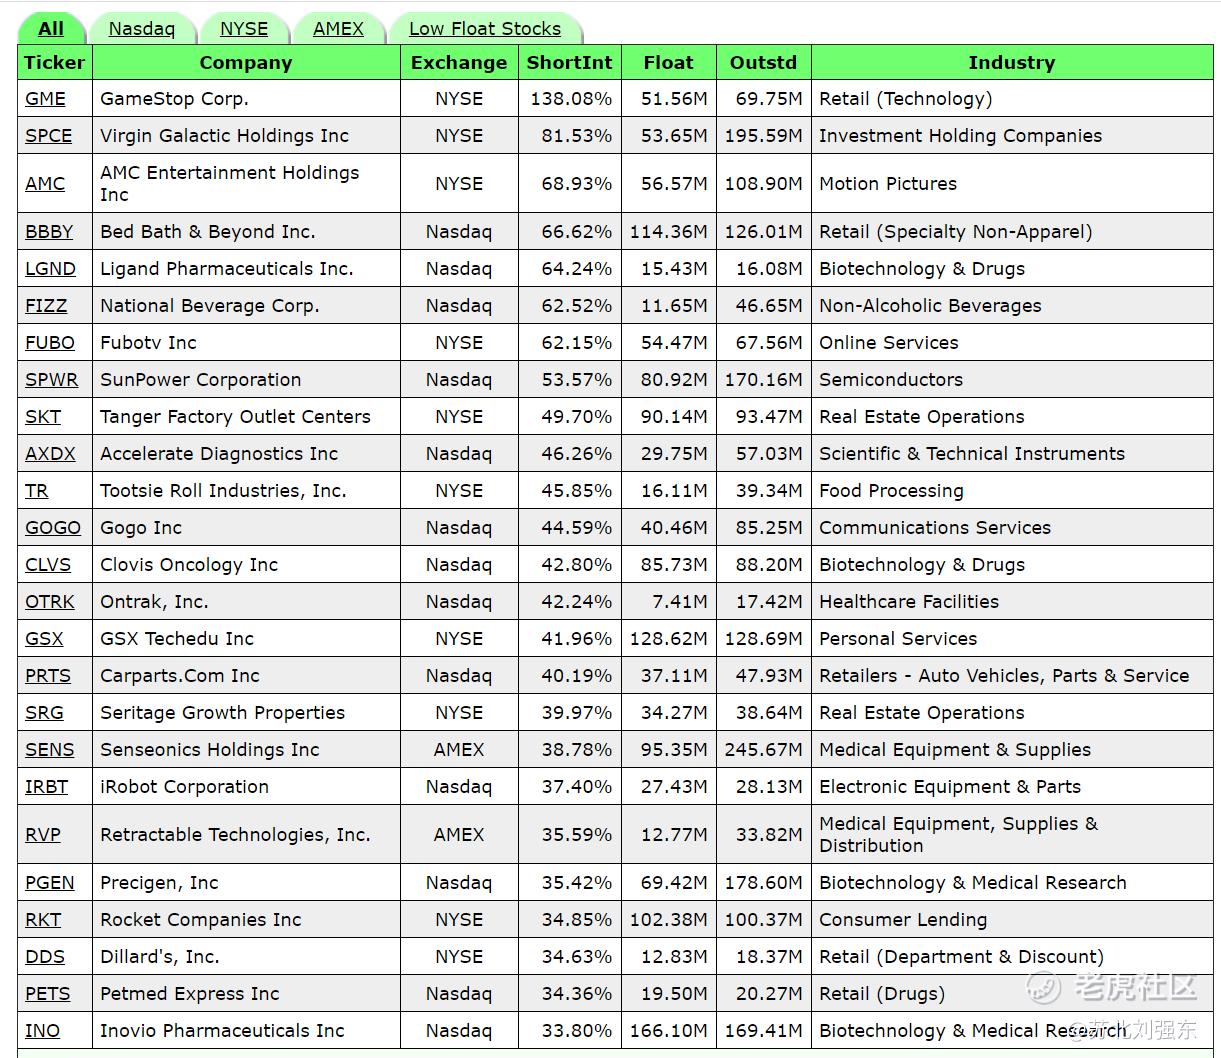Screen dimensions: 1221x1058
Task: Follow the SRG ticker link
Action: tap(44, 713)
